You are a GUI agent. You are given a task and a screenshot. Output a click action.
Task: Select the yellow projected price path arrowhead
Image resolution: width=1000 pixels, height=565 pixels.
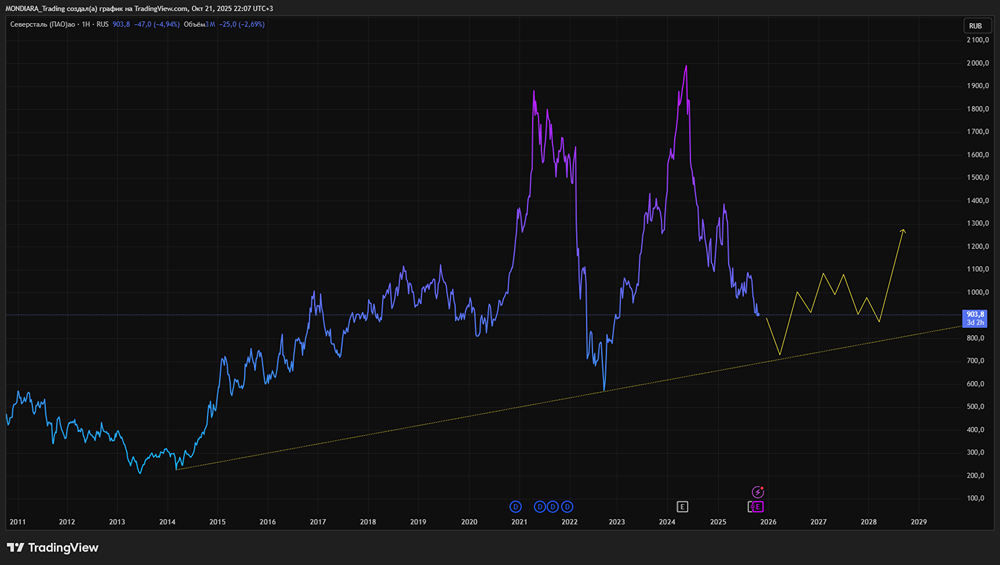tap(903, 231)
